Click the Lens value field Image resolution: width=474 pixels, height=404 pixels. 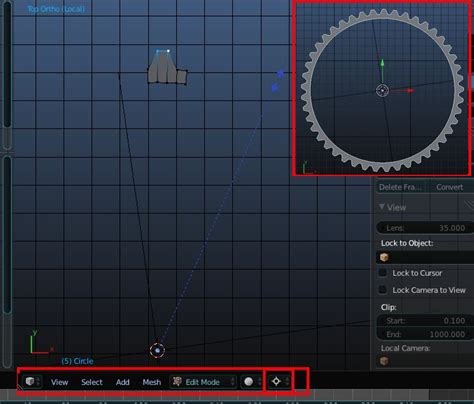[x=425, y=228]
